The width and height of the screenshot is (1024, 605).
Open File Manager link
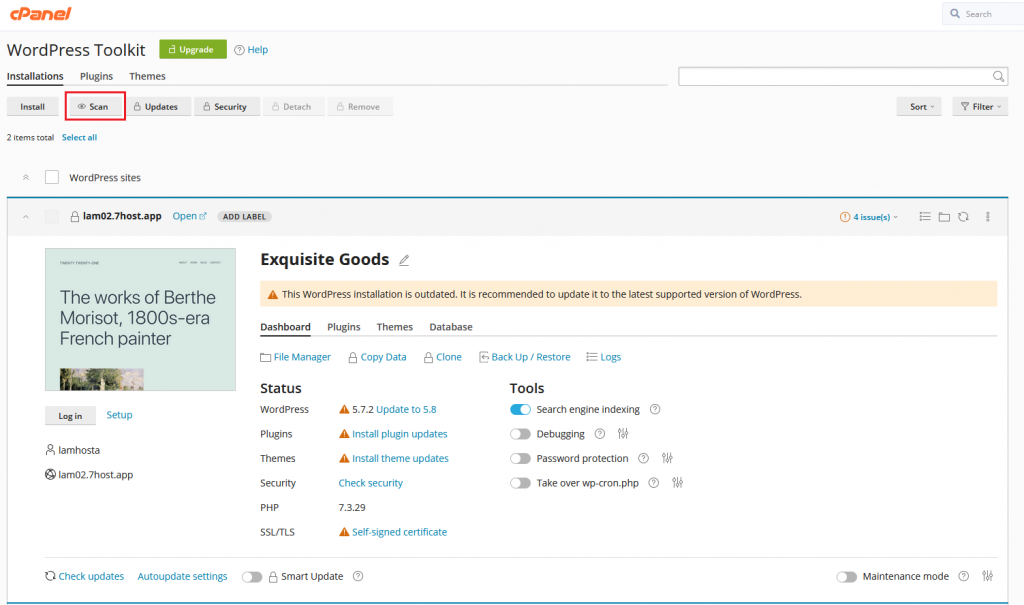296,357
